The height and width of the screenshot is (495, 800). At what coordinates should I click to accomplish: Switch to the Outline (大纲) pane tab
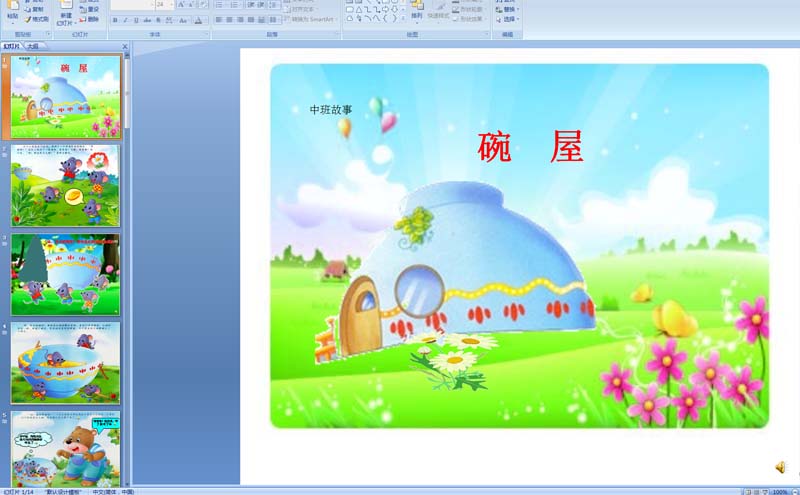[x=33, y=46]
